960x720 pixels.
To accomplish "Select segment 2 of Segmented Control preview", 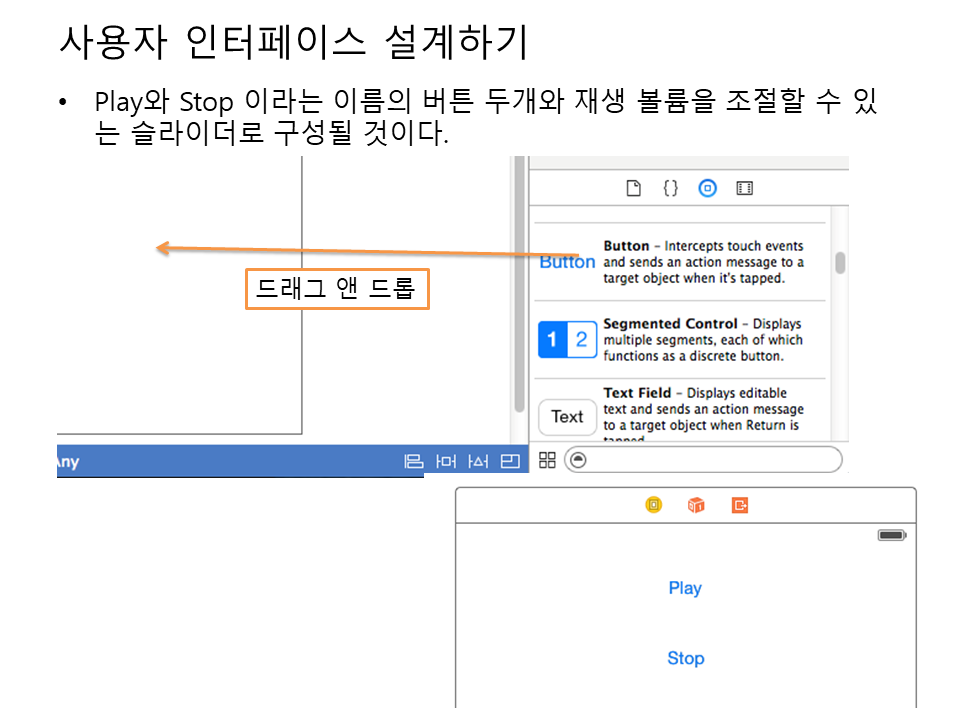I will (x=581, y=340).
